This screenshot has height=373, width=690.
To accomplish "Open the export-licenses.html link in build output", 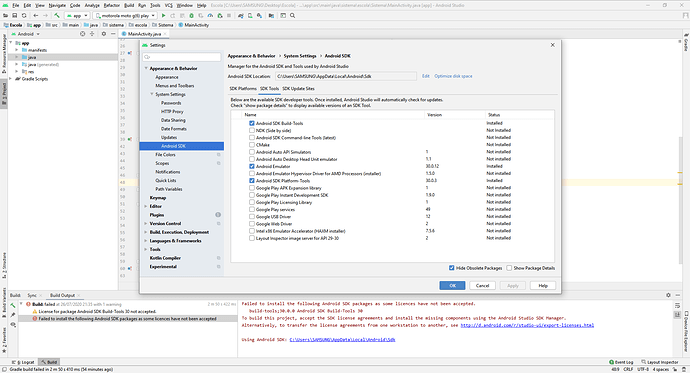I will (527, 325).
